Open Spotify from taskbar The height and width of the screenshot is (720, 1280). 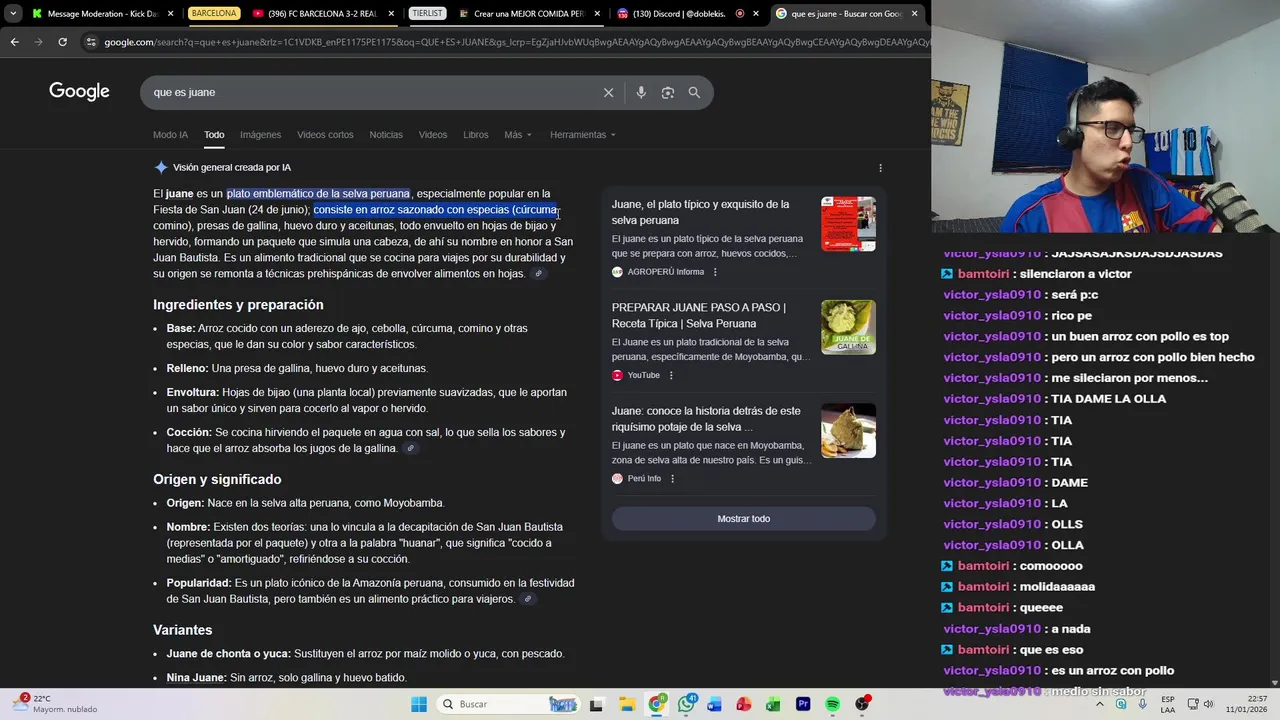click(832, 704)
